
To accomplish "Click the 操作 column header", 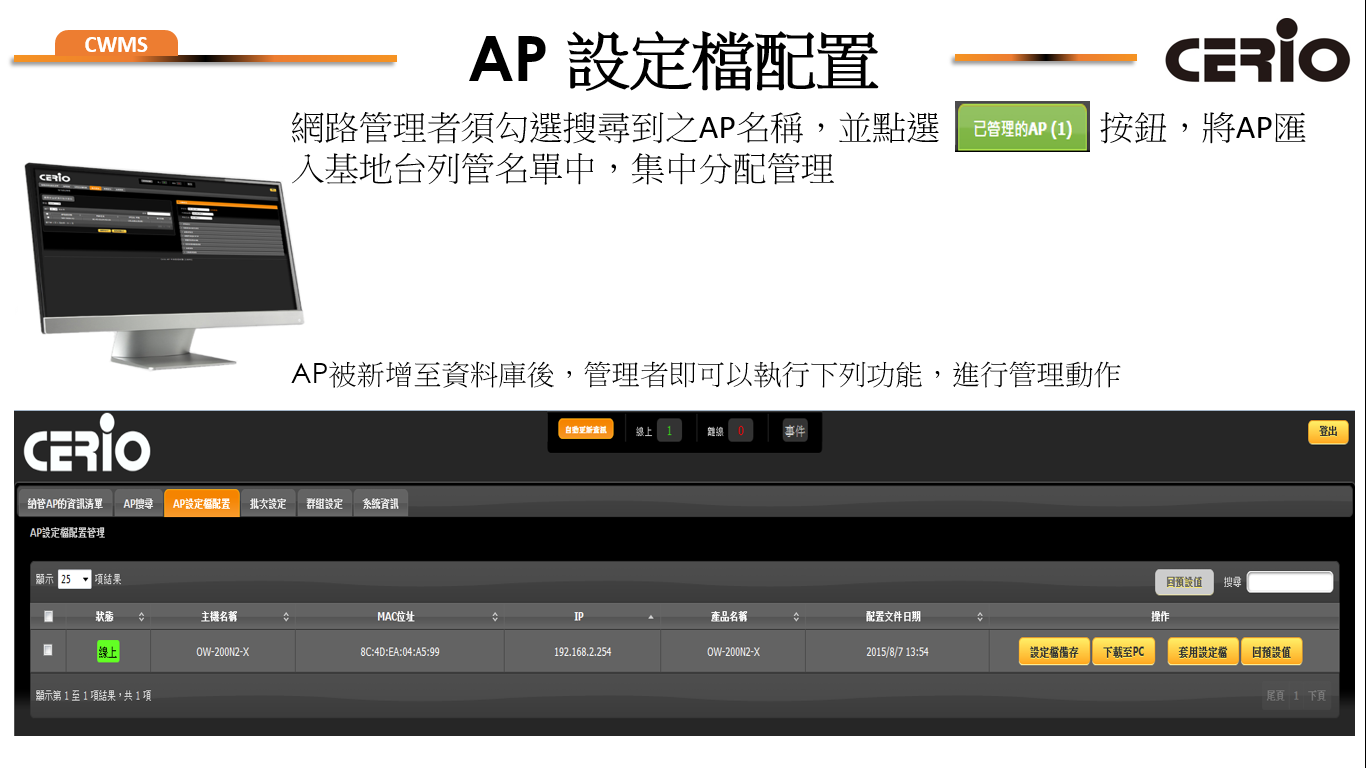I will pyautogui.click(x=1160, y=617).
